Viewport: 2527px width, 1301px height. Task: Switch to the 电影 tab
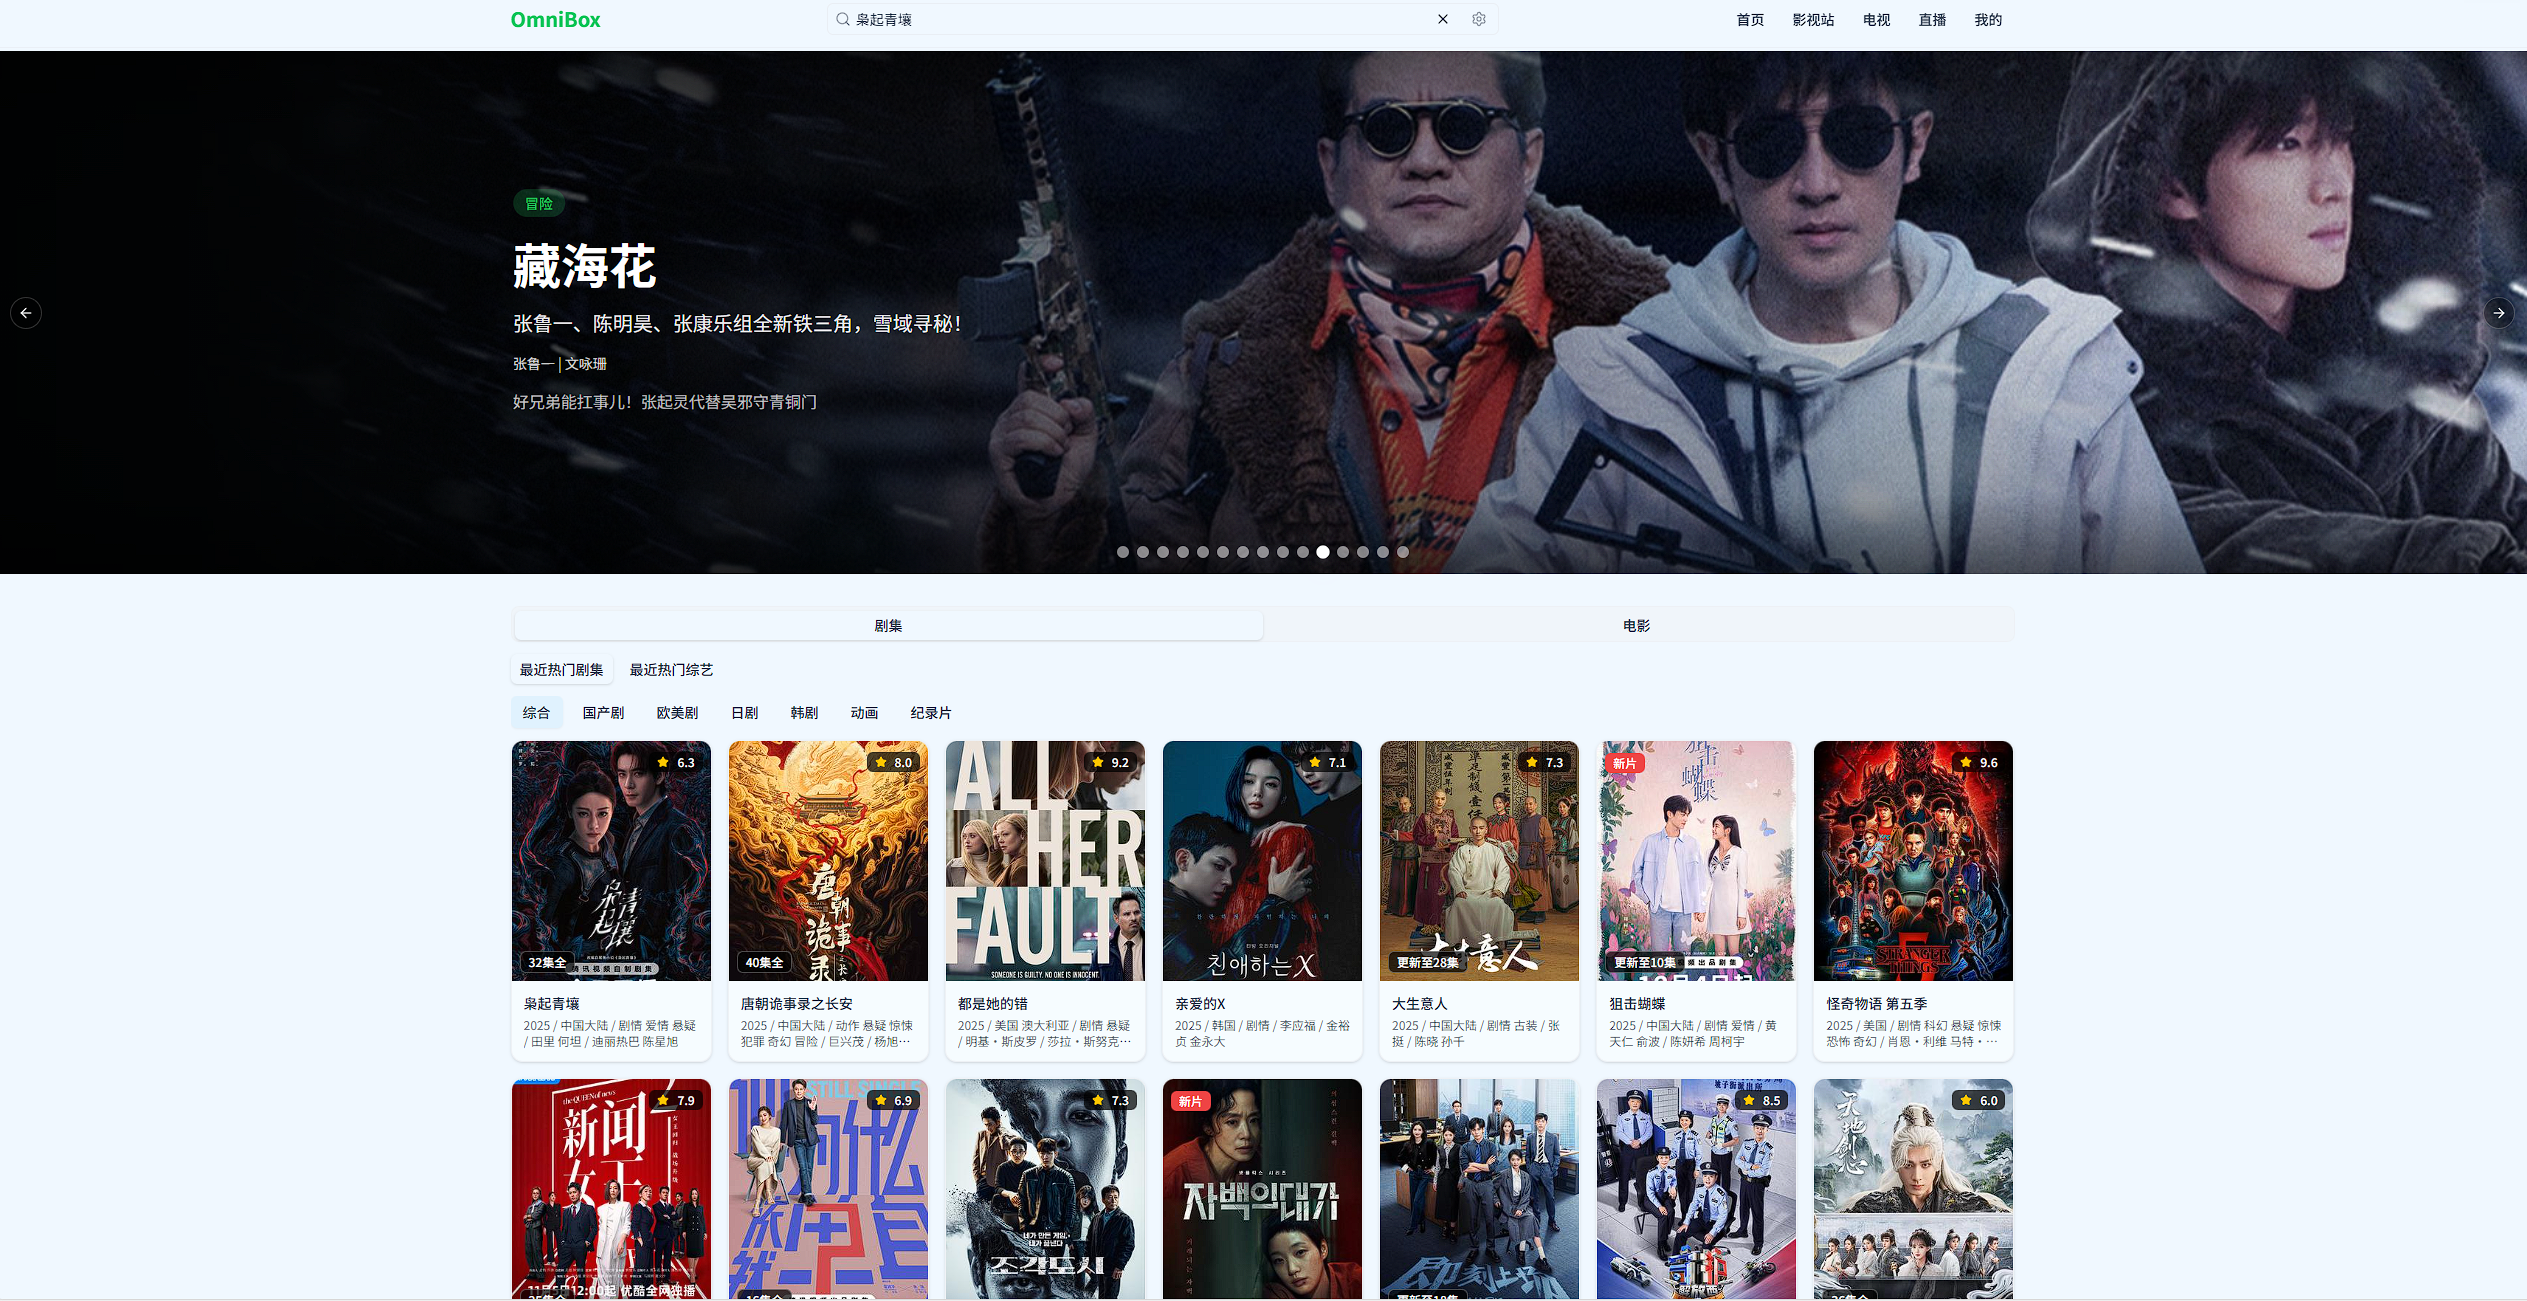coord(1636,626)
